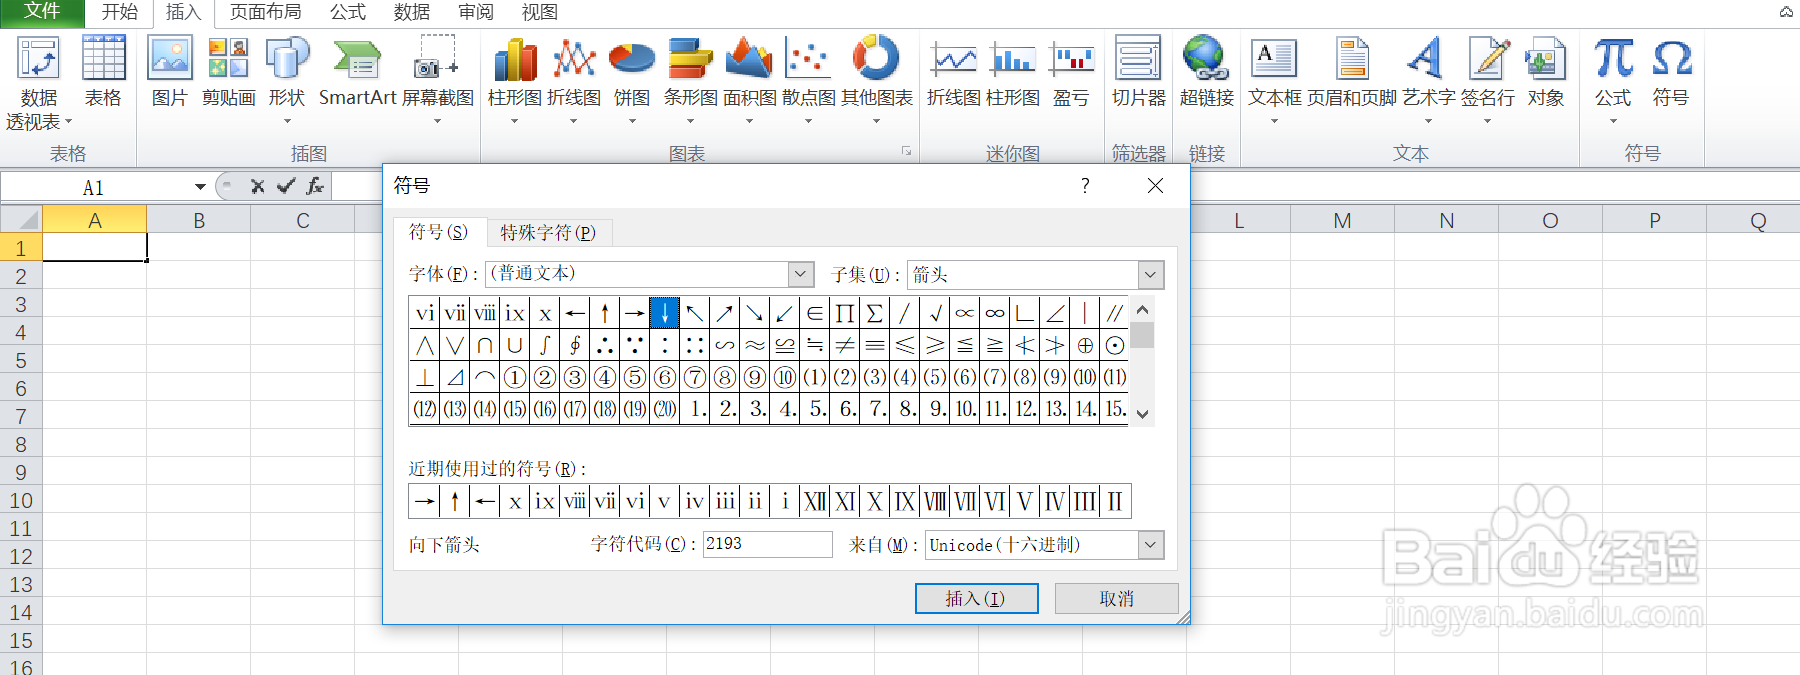Click the 插入(I) button

976,598
